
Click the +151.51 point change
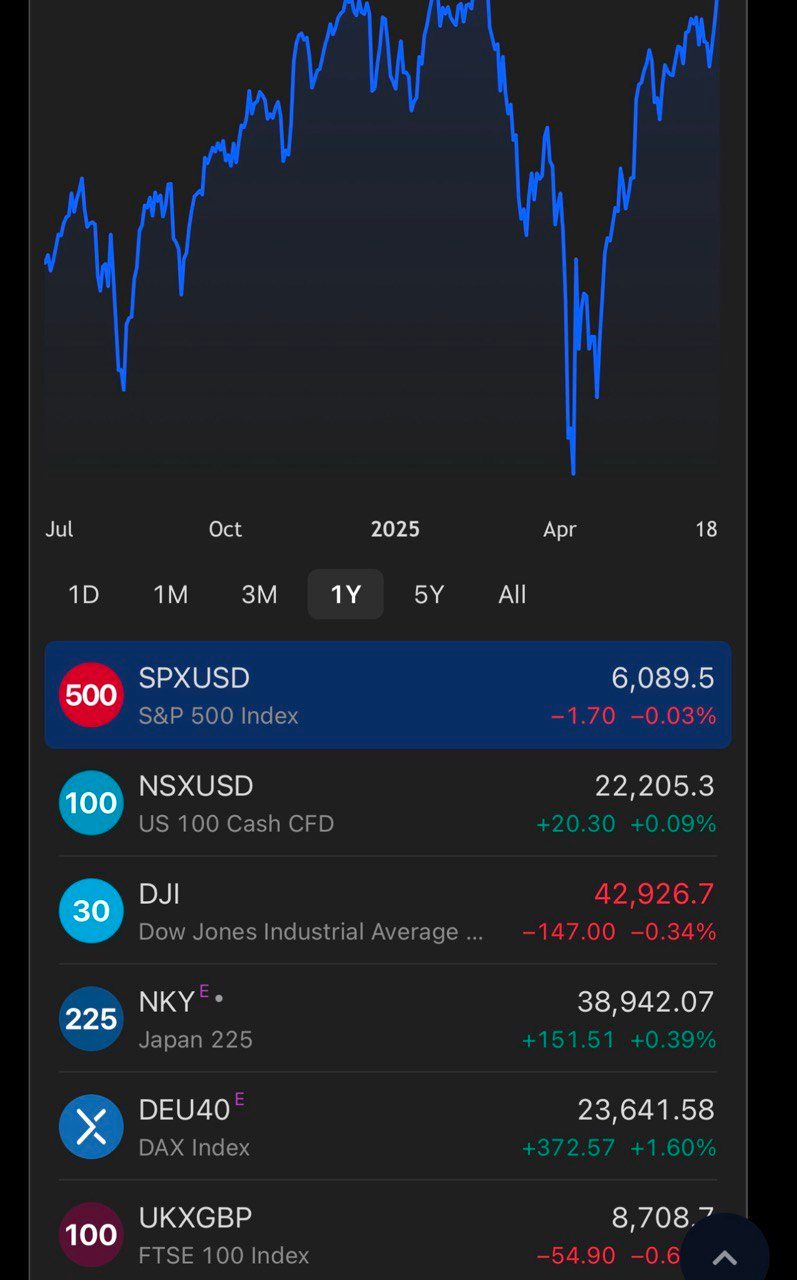[569, 1040]
